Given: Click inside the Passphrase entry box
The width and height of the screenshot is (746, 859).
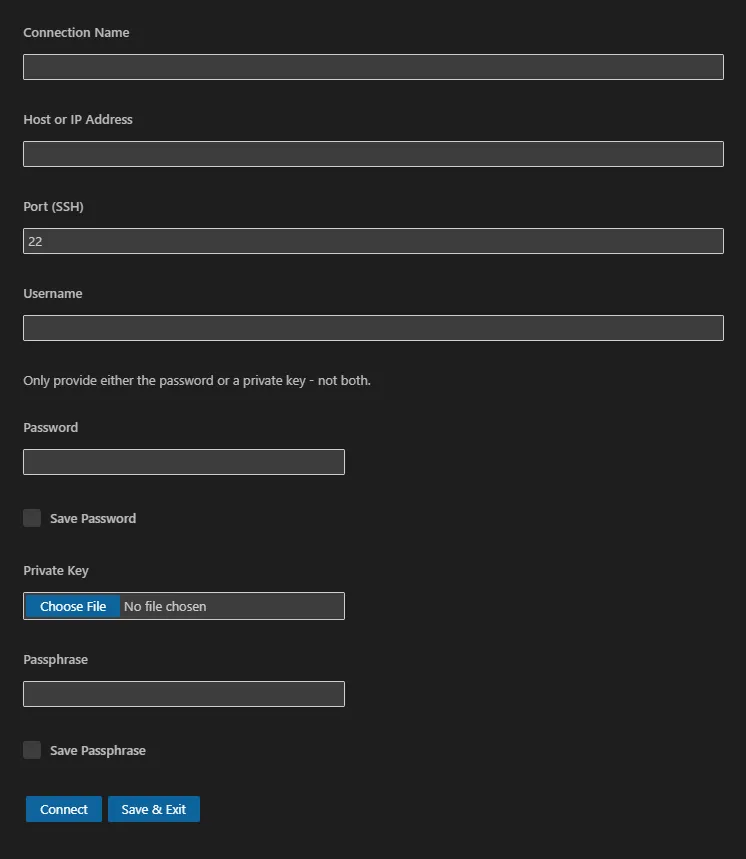Looking at the screenshot, I should click(184, 694).
